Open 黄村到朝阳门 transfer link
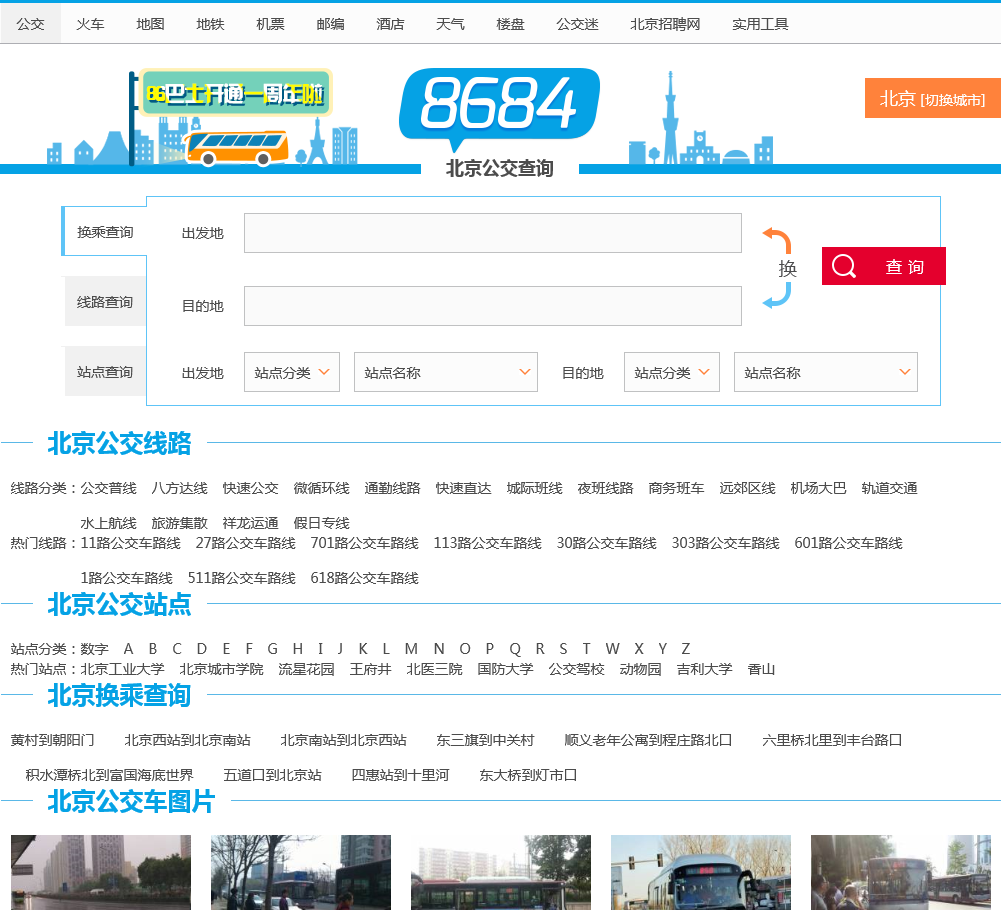Viewport: 1001px width, 910px height. [52, 740]
